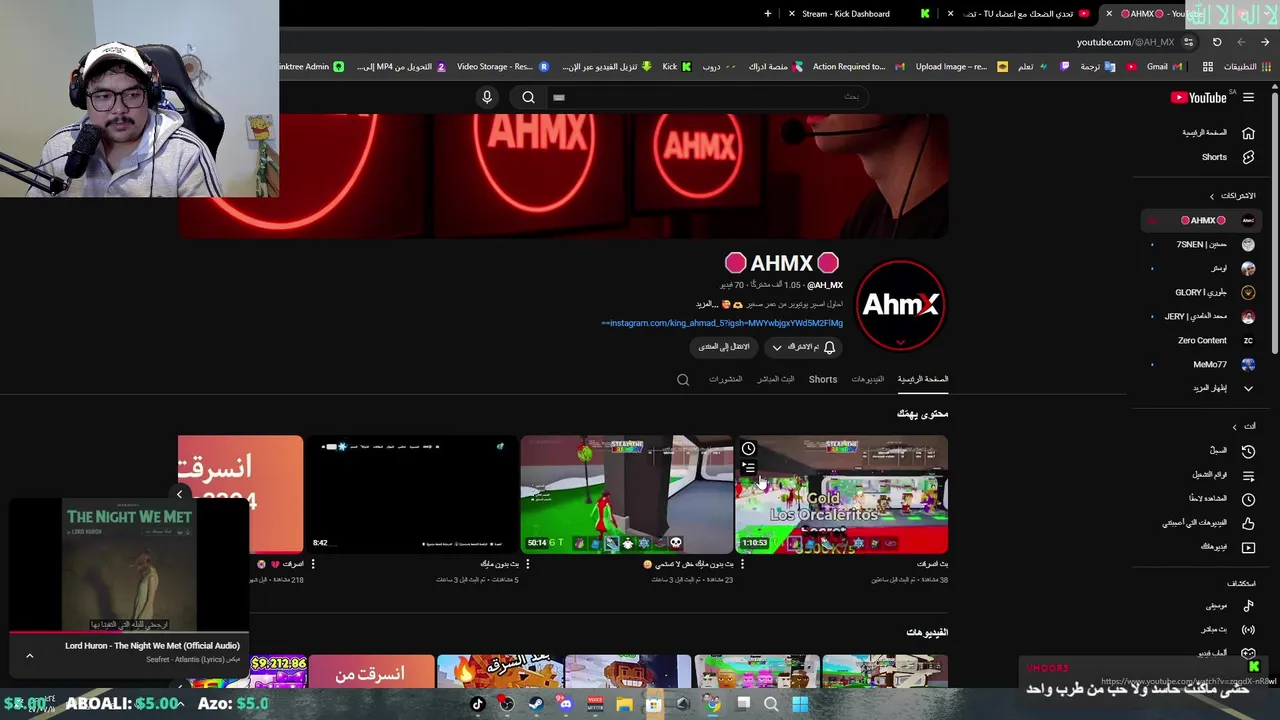Screen dimensions: 1280x720
Task: Open Shorts from the sidebar
Action: point(1214,157)
